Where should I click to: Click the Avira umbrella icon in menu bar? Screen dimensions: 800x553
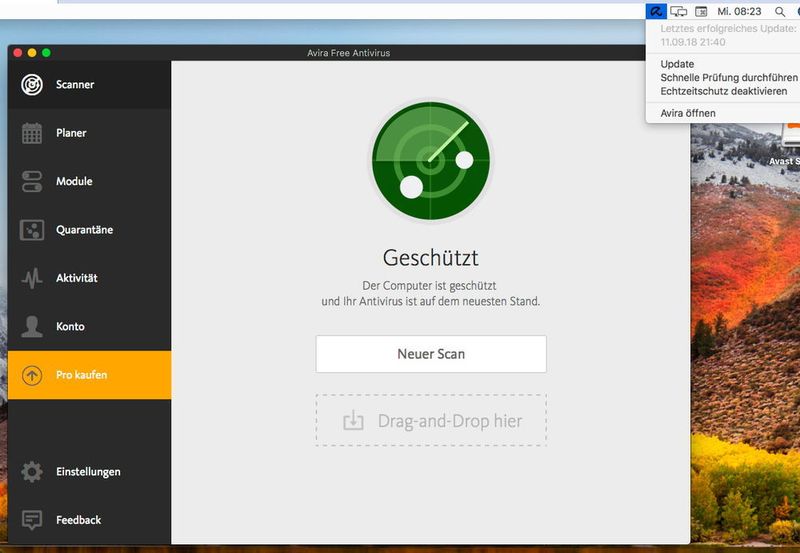tap(656, 11)
